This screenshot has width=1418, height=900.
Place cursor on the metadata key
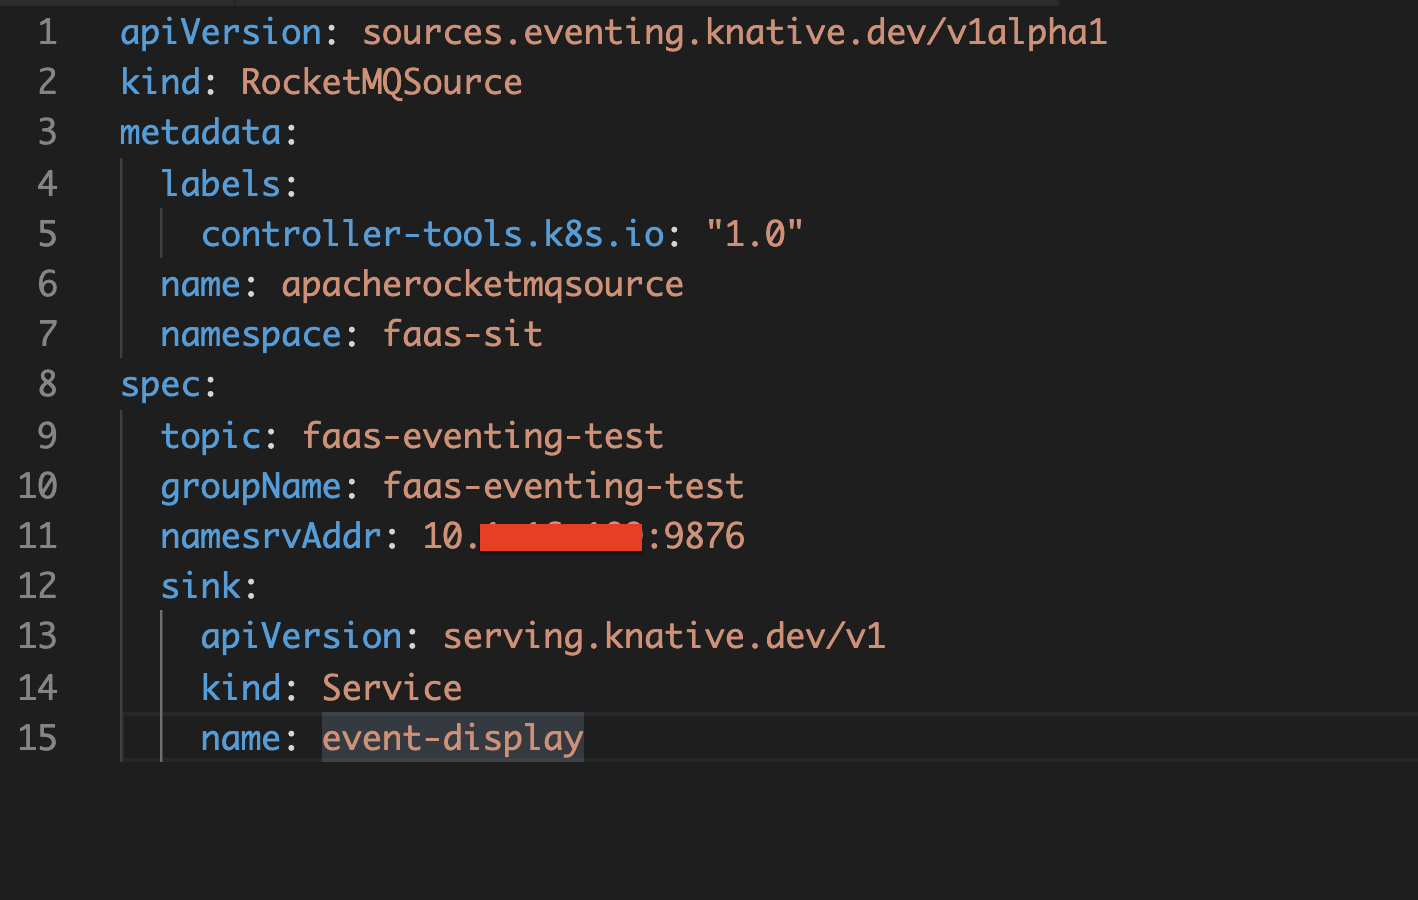pyautogui.click(x=200, y=133)
